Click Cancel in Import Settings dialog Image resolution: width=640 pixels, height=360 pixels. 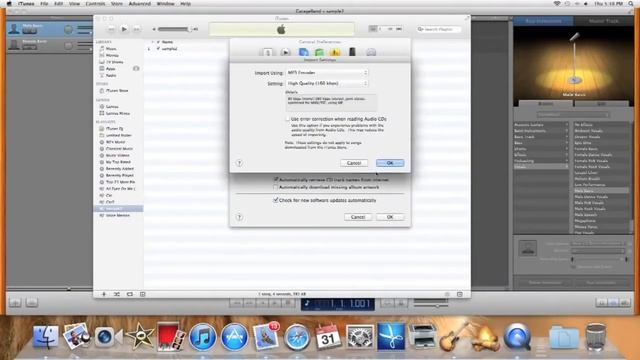[354, 163]
